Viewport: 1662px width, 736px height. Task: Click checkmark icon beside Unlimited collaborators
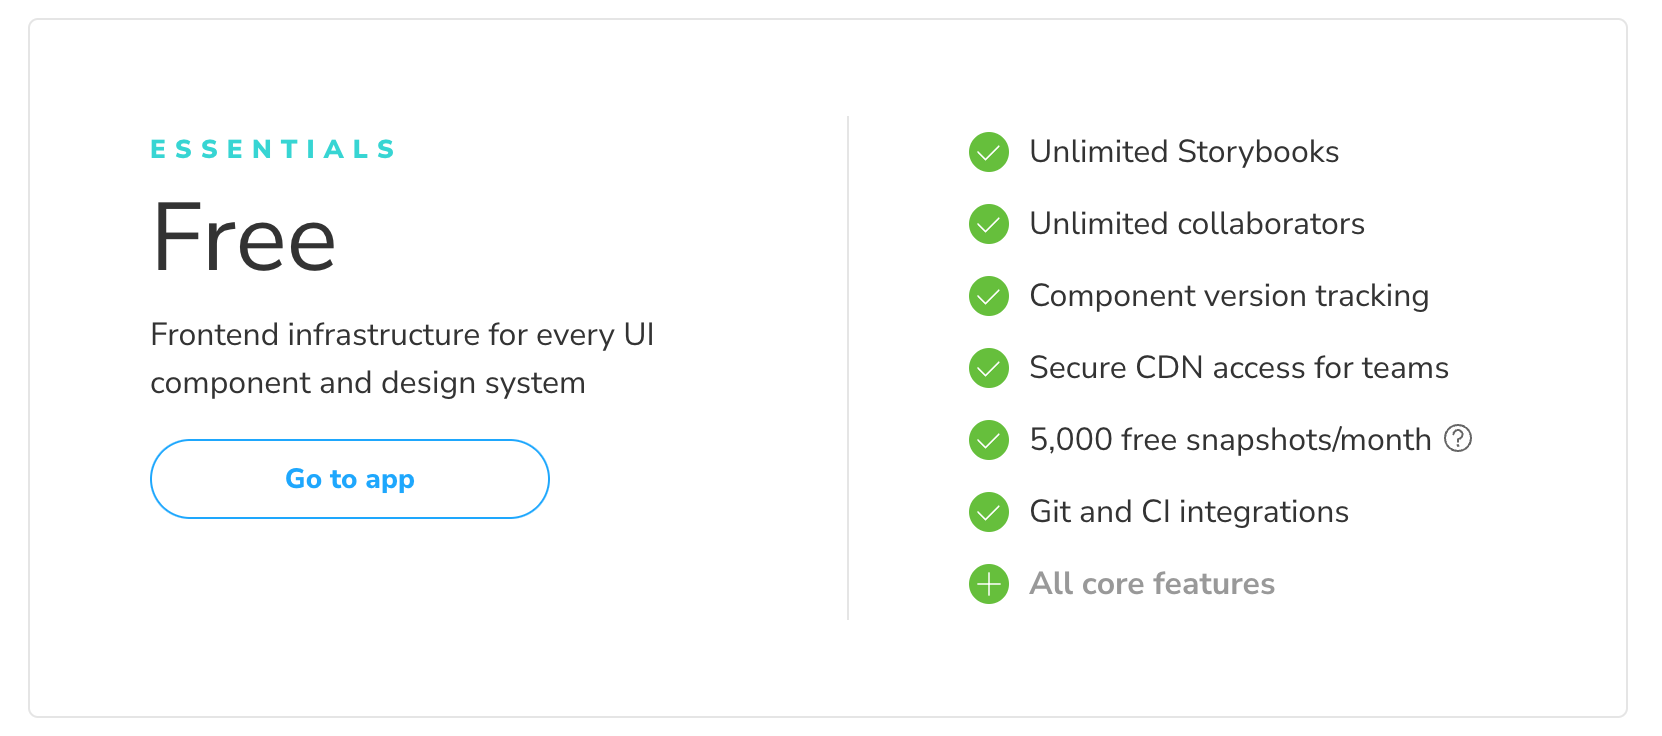pyautogui.click(x=989, y=224)
